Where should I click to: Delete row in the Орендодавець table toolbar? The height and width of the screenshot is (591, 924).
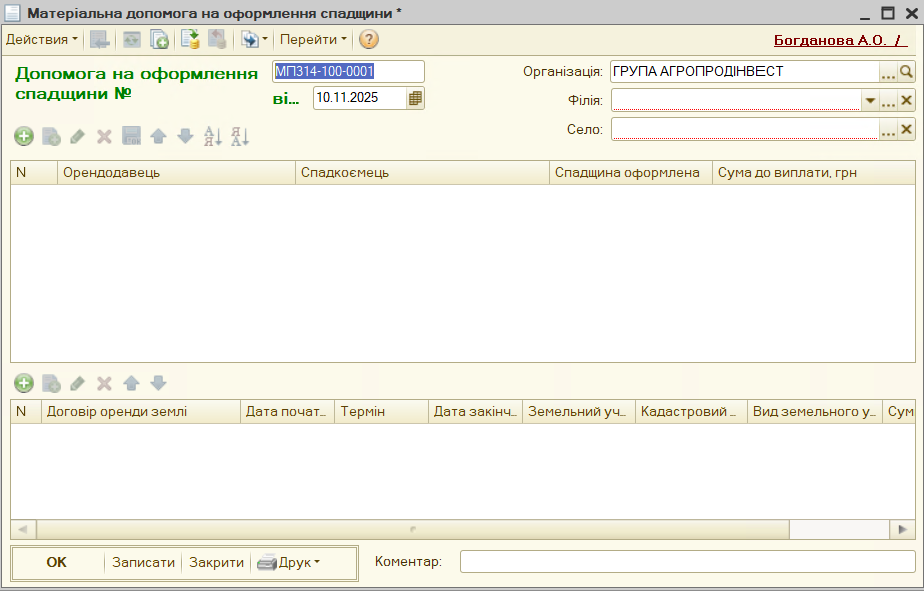104,137
